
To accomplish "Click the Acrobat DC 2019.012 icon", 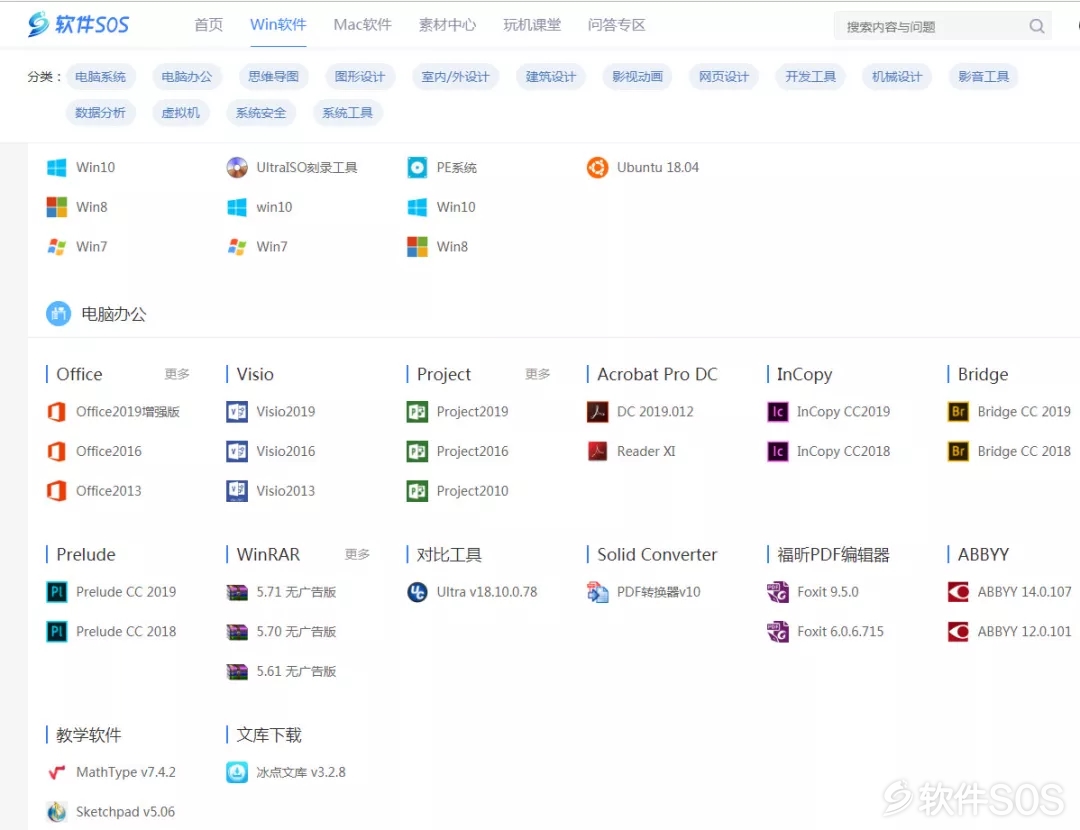I will [597, 412].
